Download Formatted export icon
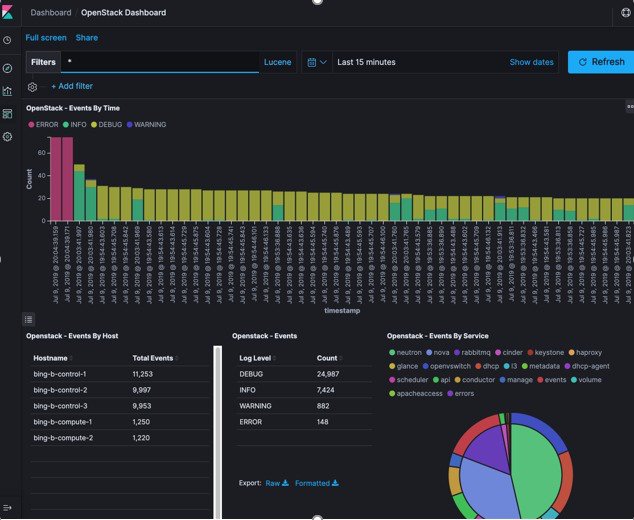Viewport: 634px width, 520px height. (x=335, y=483)
